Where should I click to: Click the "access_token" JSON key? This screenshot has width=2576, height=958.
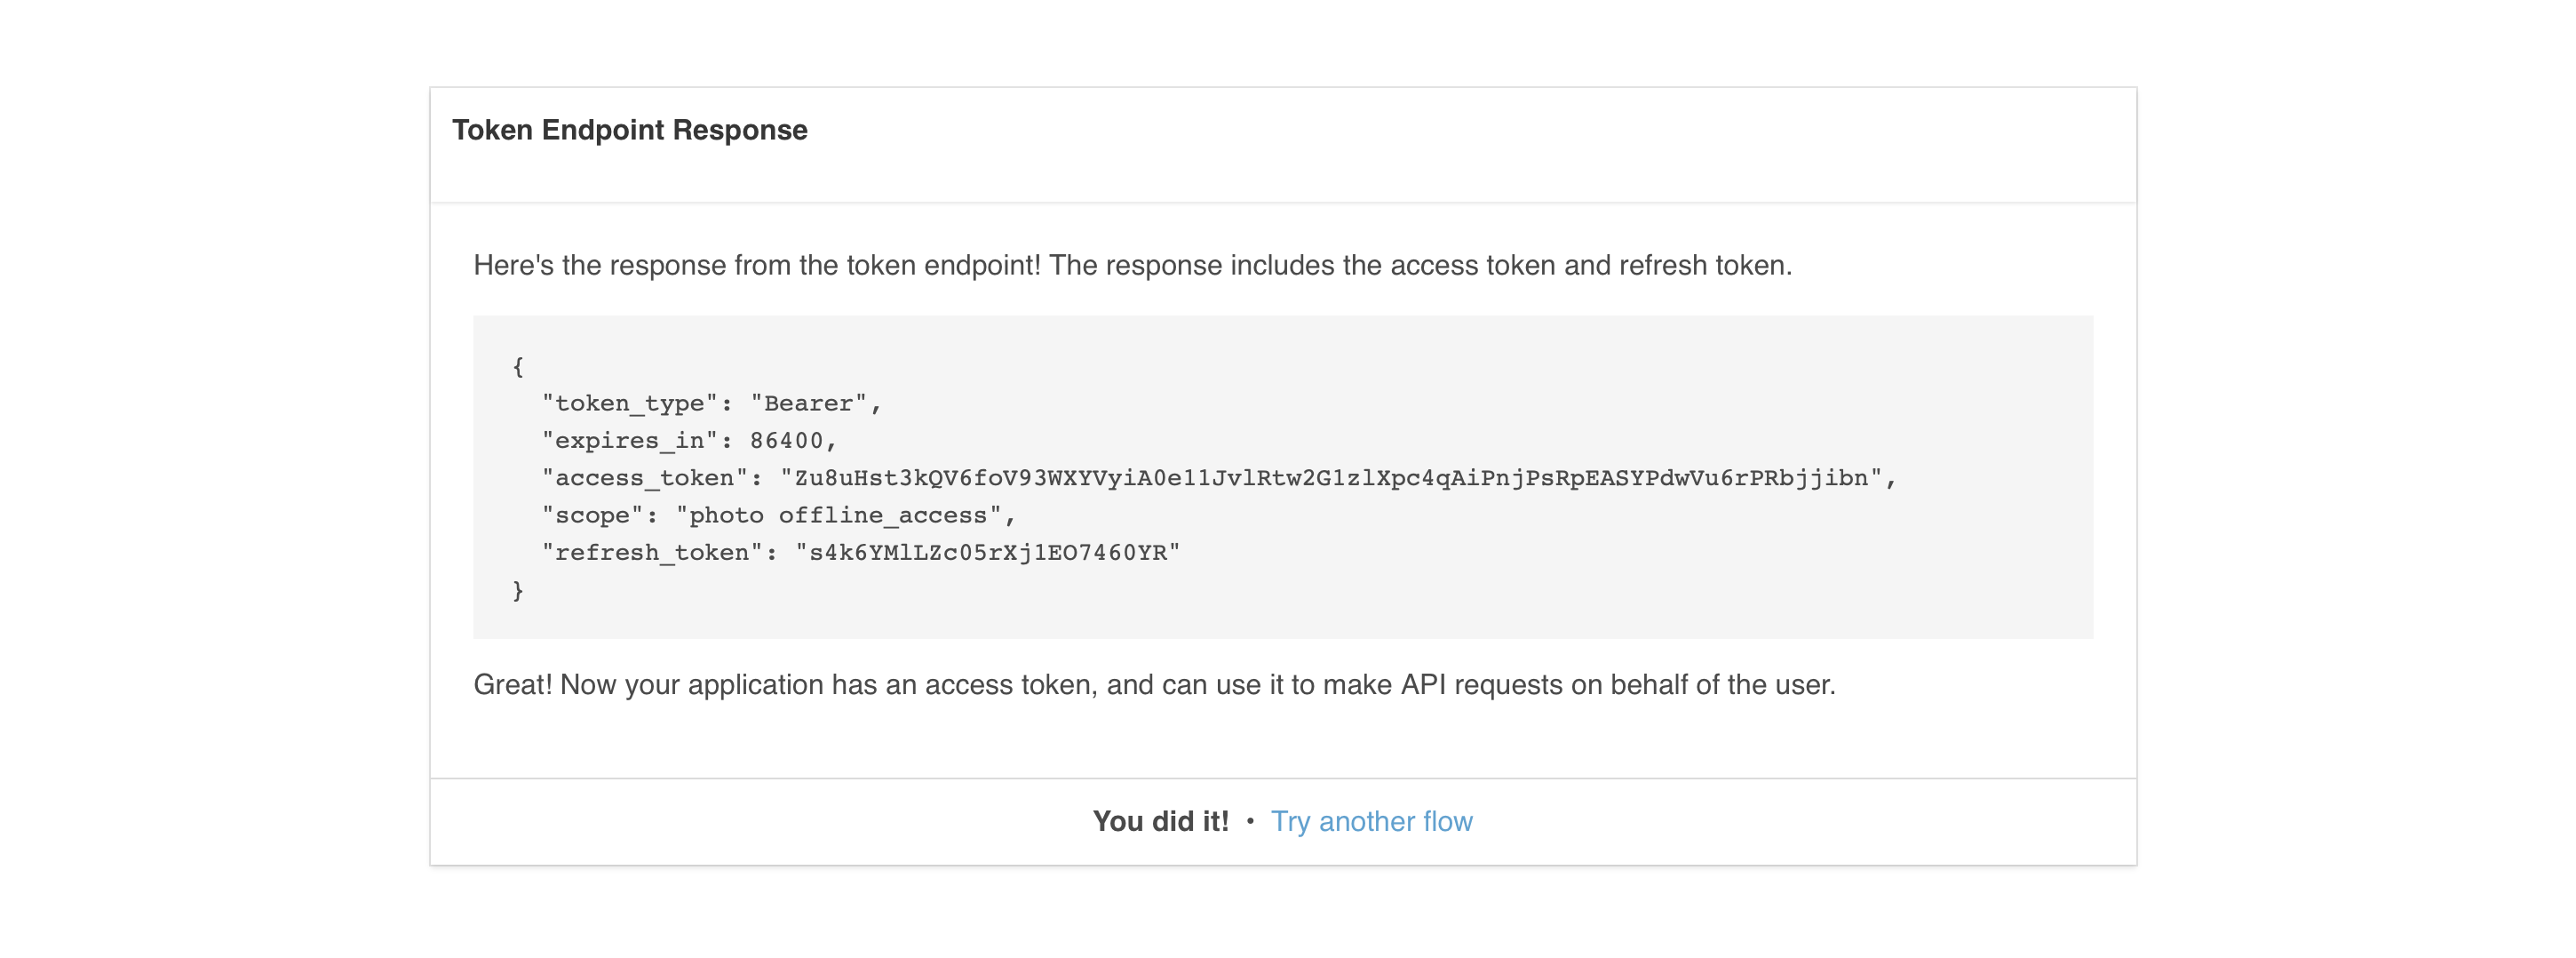[645, 478]
